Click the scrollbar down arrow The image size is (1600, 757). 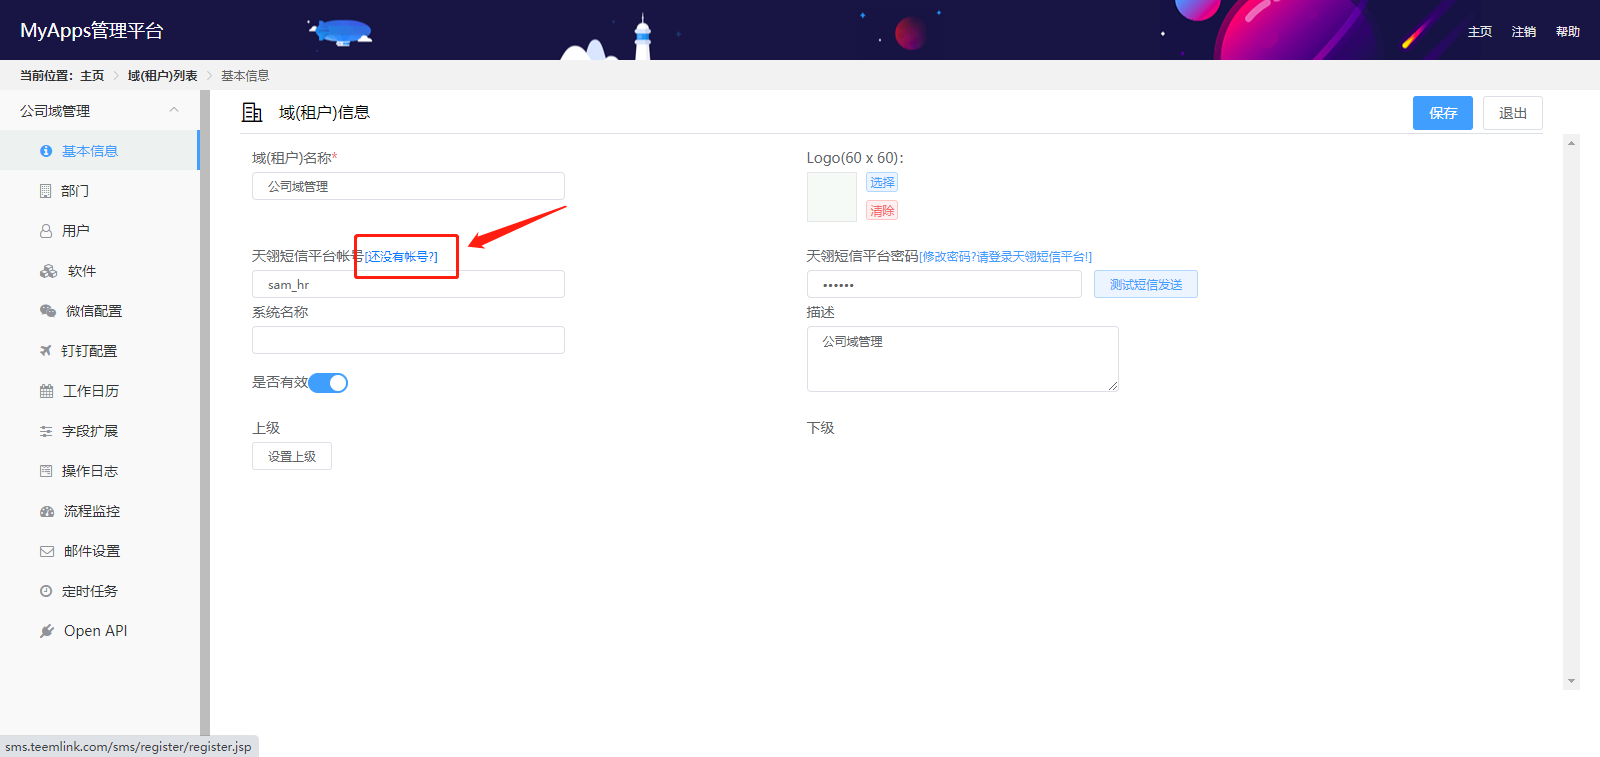click(x=1571, y=681)
